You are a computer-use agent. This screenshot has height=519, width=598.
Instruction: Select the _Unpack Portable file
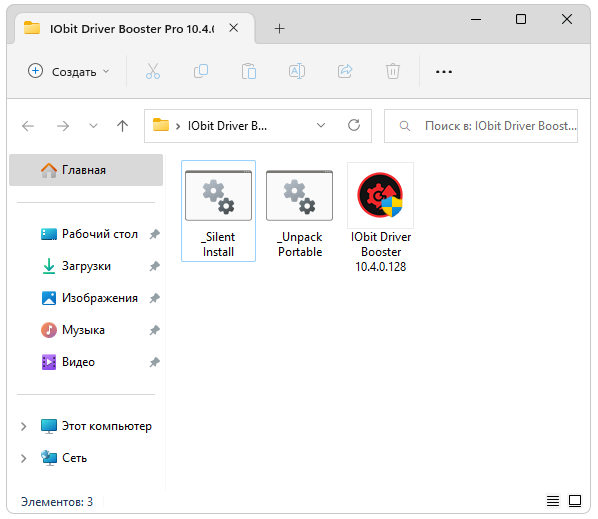tap(300, 214)
